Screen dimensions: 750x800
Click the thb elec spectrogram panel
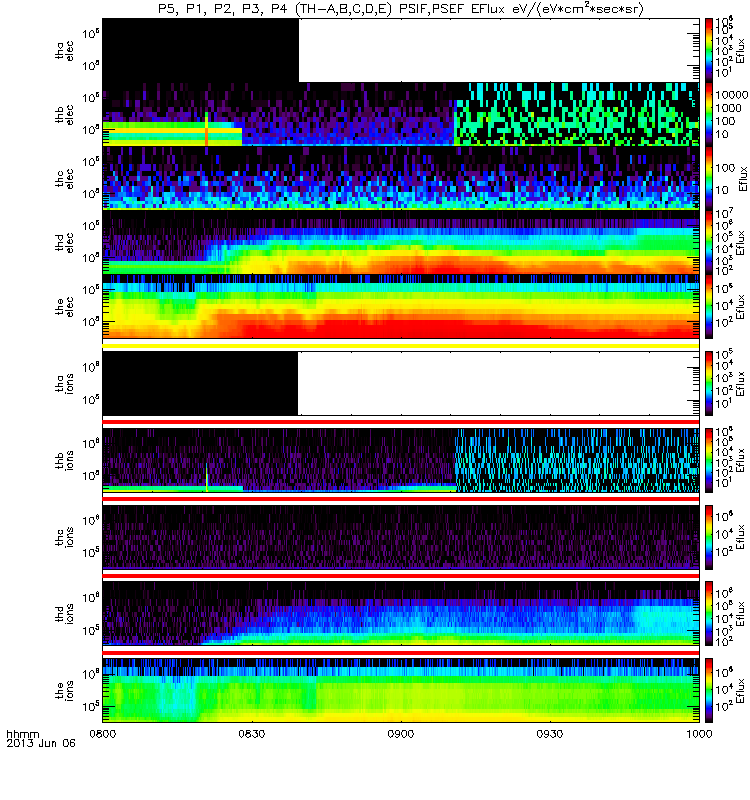(401, 114)
